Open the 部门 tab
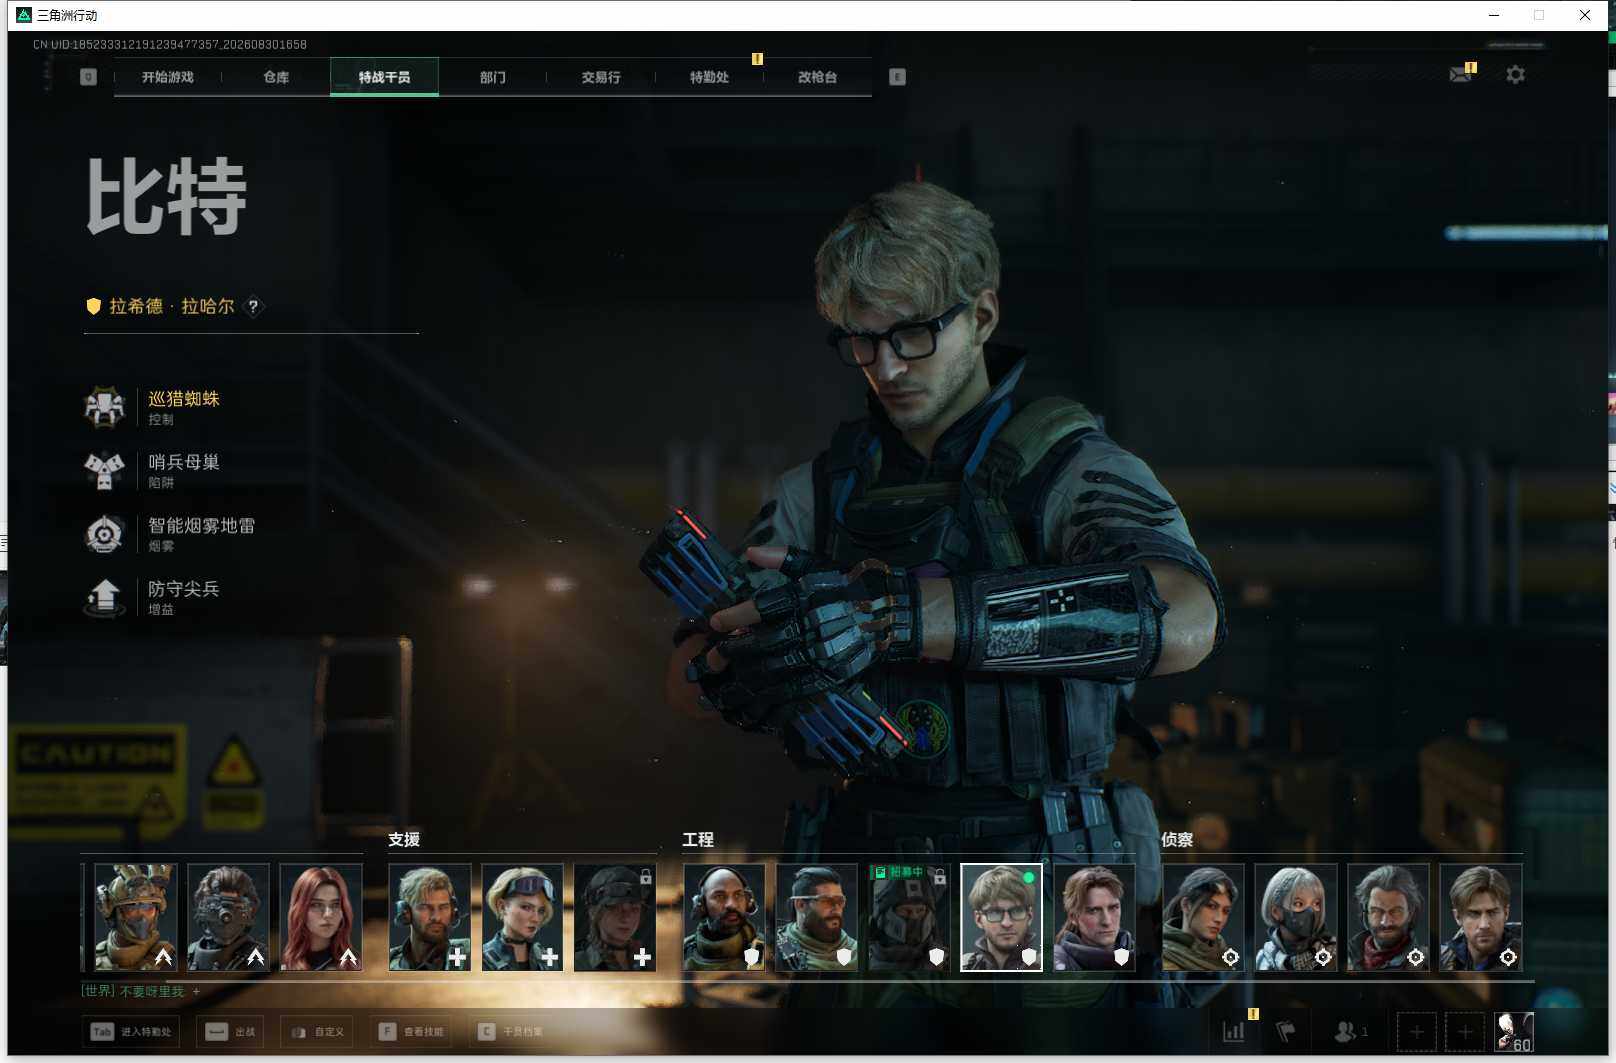The height and width of the screenshot is (1063, 1616). point(493,77)
